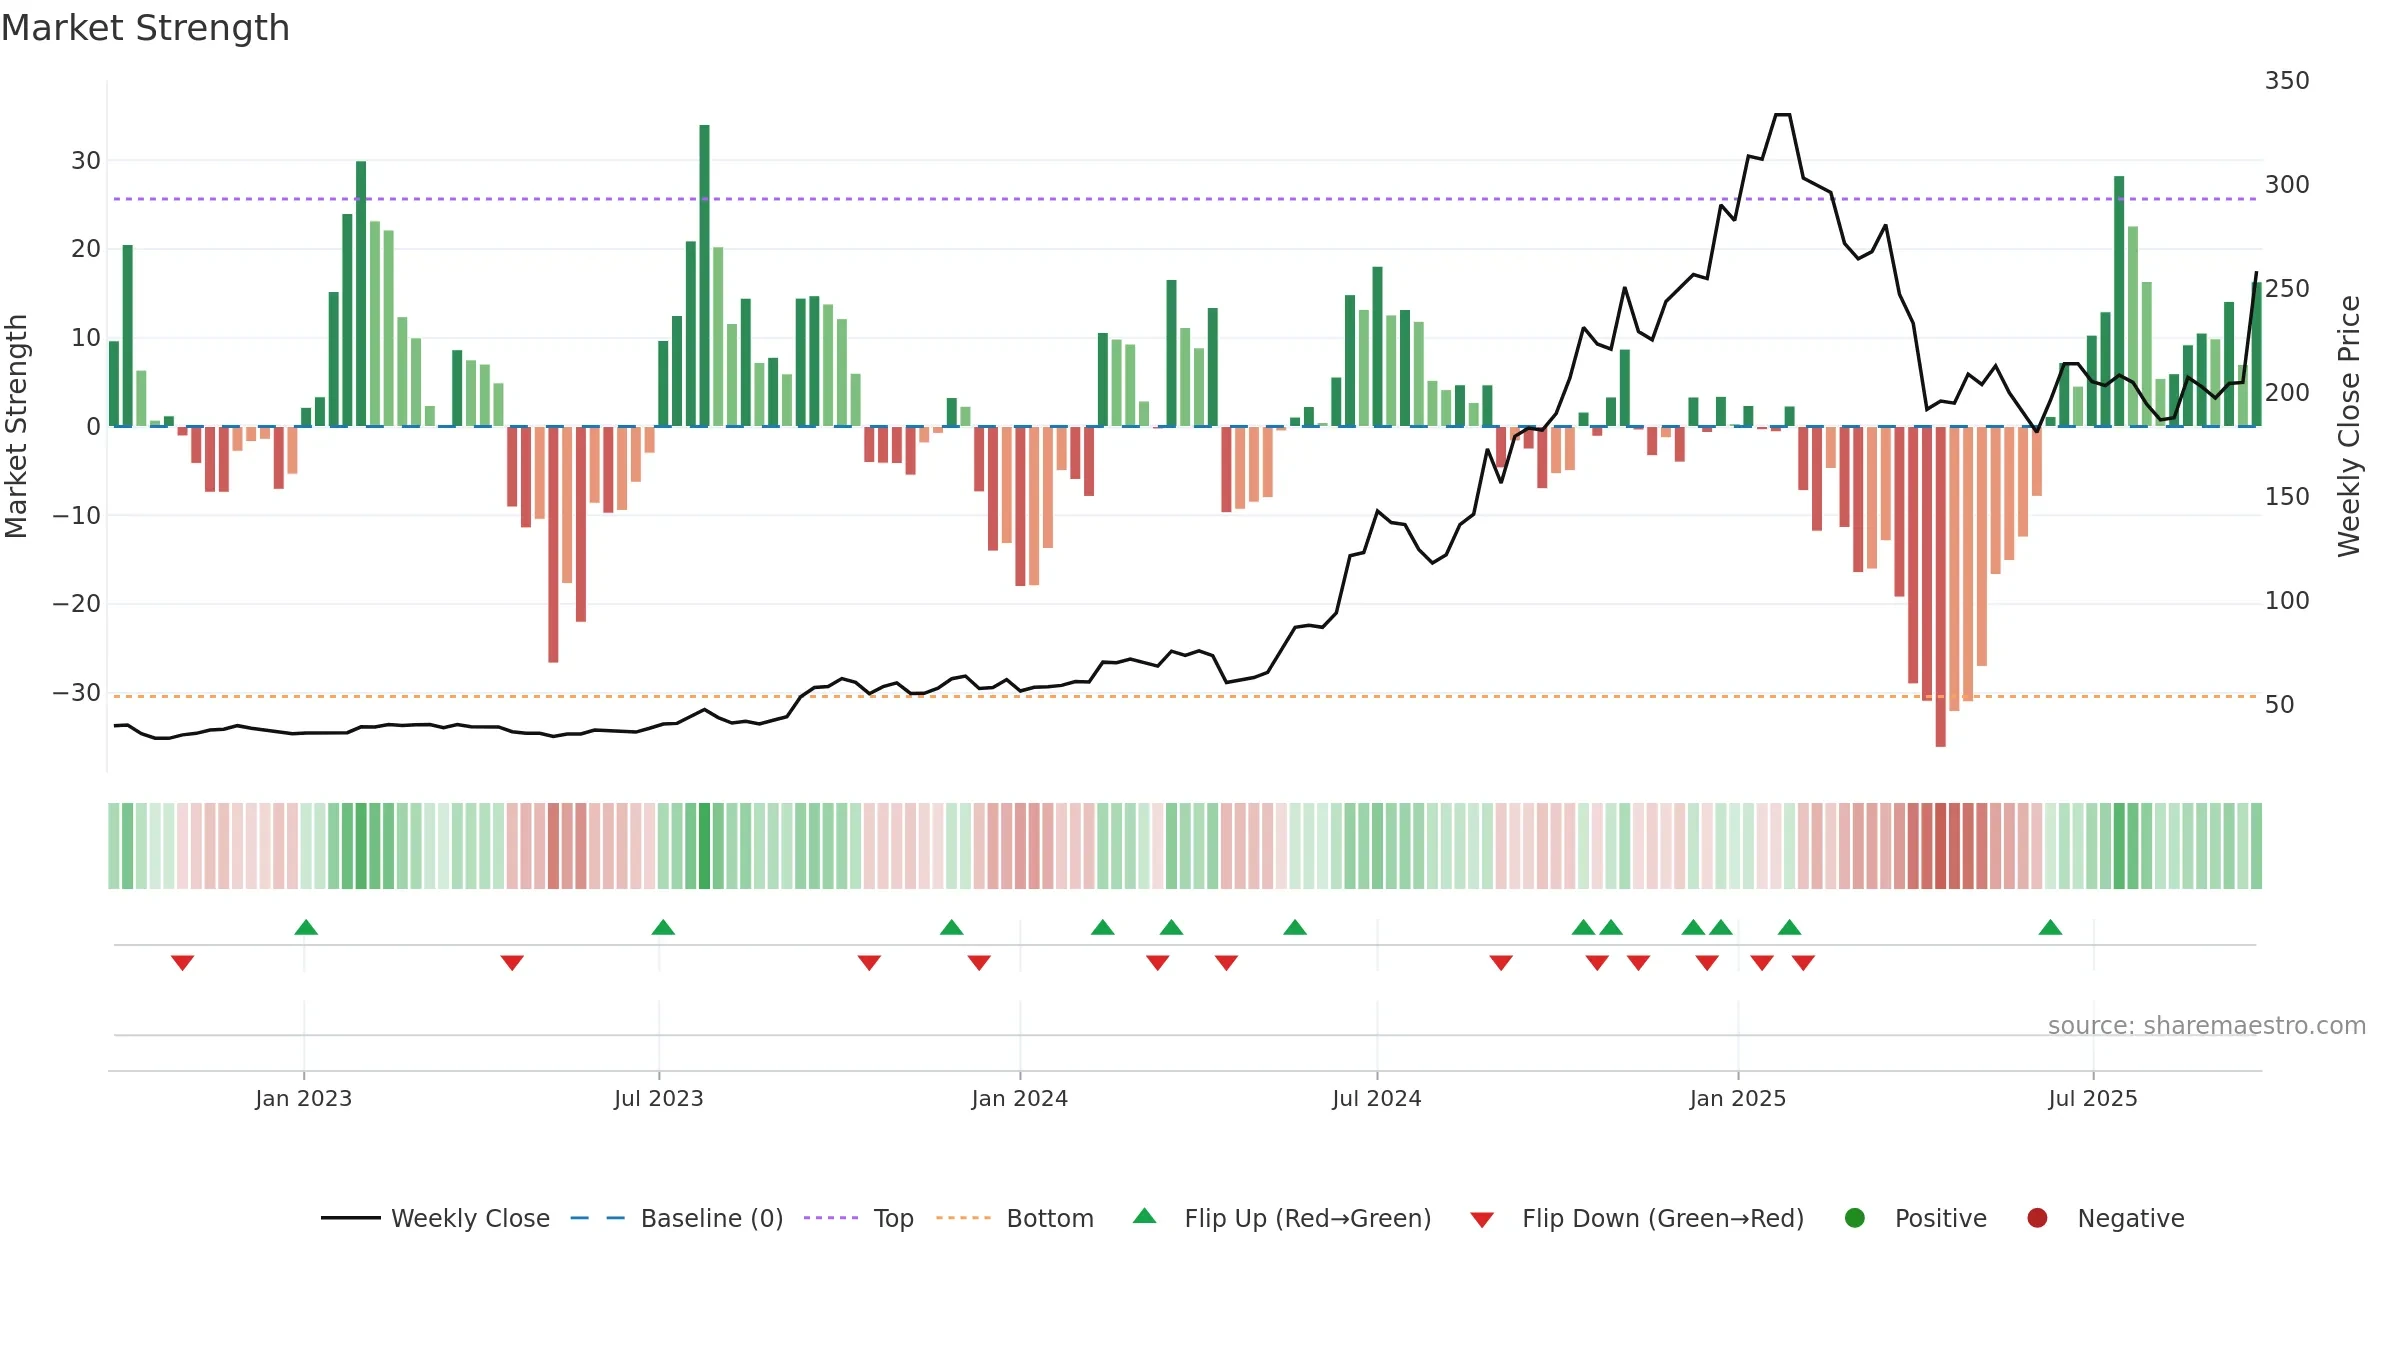Click the Weekly Close line's highest peak

(x=1783, y=115)
